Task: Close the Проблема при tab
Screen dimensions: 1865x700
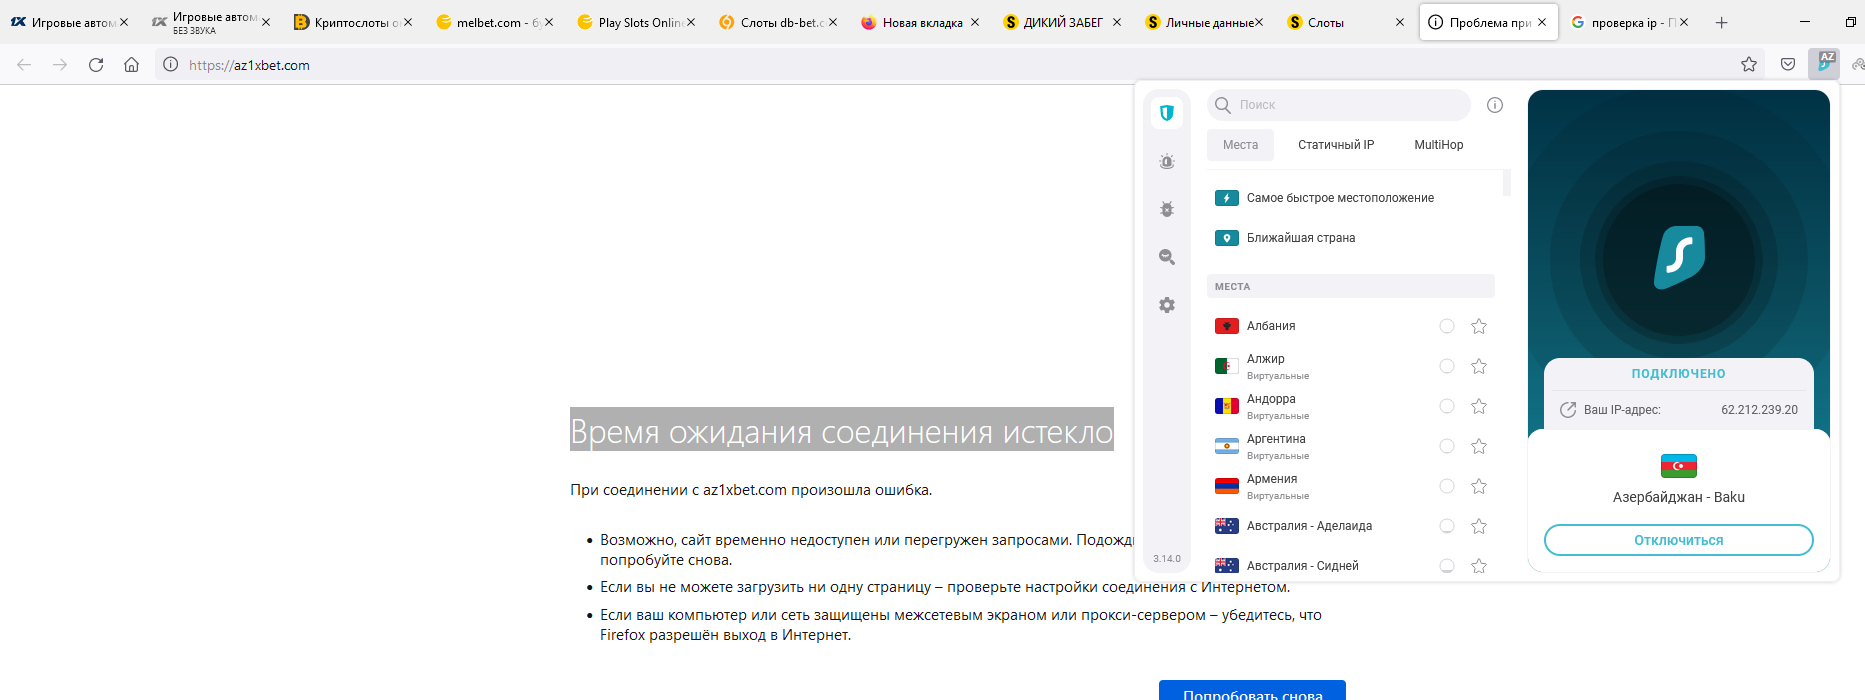Action: 1542,22
